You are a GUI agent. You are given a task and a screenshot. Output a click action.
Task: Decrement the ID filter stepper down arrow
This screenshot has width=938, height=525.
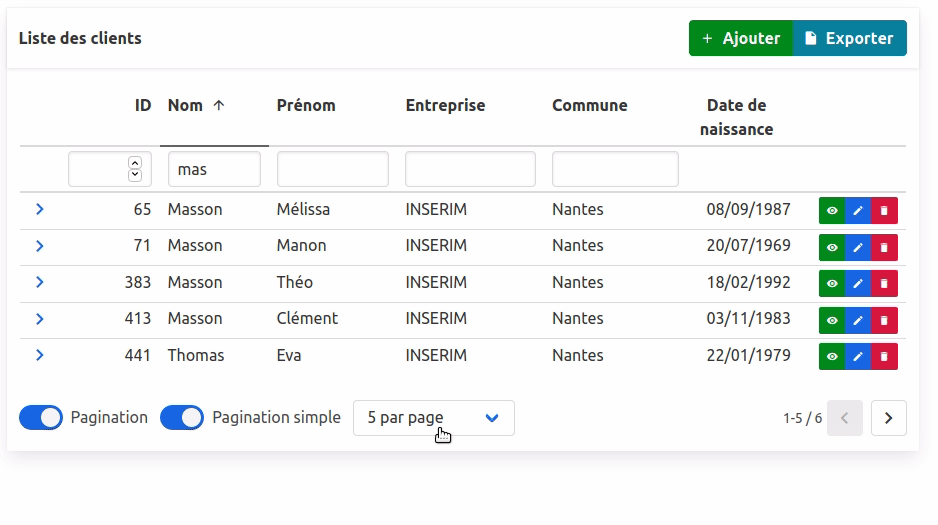pyautogui.click(x=135, y=175)
